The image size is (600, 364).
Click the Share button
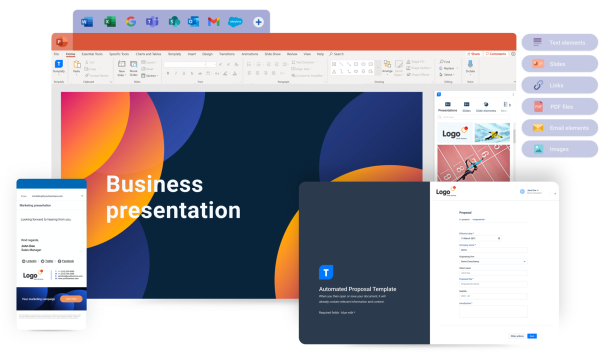click(473, 54)
